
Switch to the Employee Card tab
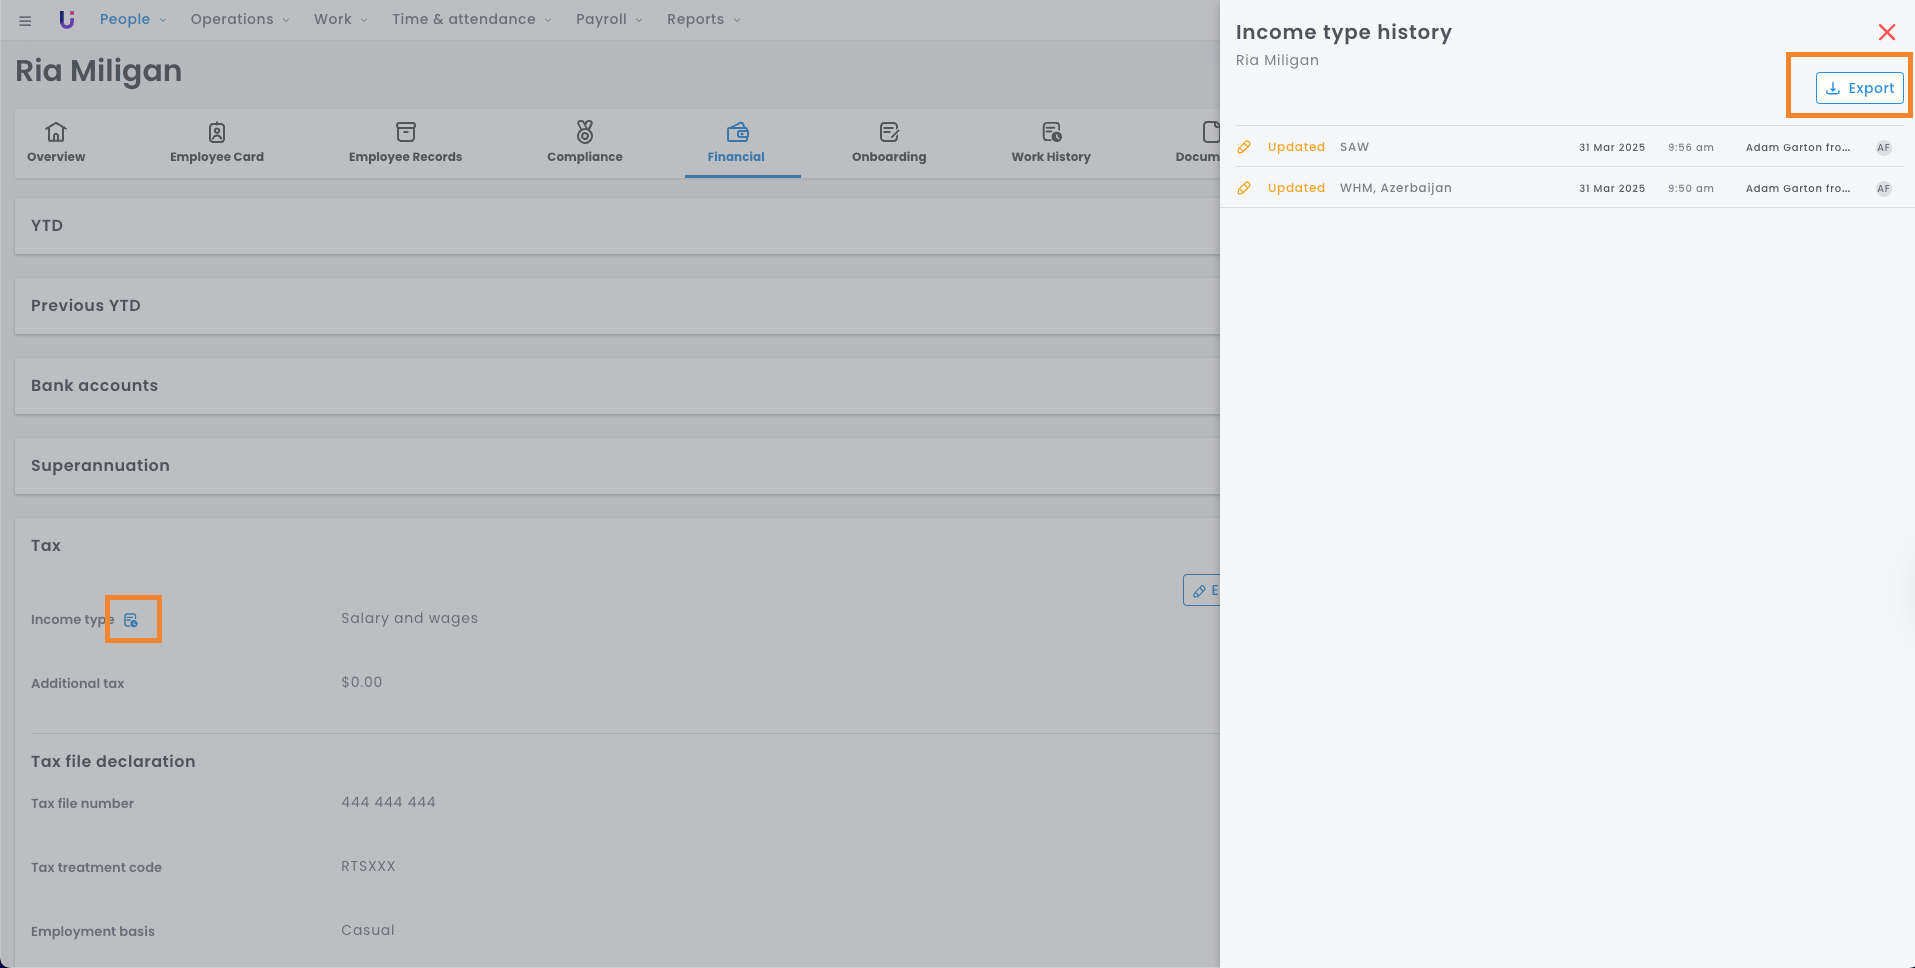pyautogui.click(x=217, y=143)
